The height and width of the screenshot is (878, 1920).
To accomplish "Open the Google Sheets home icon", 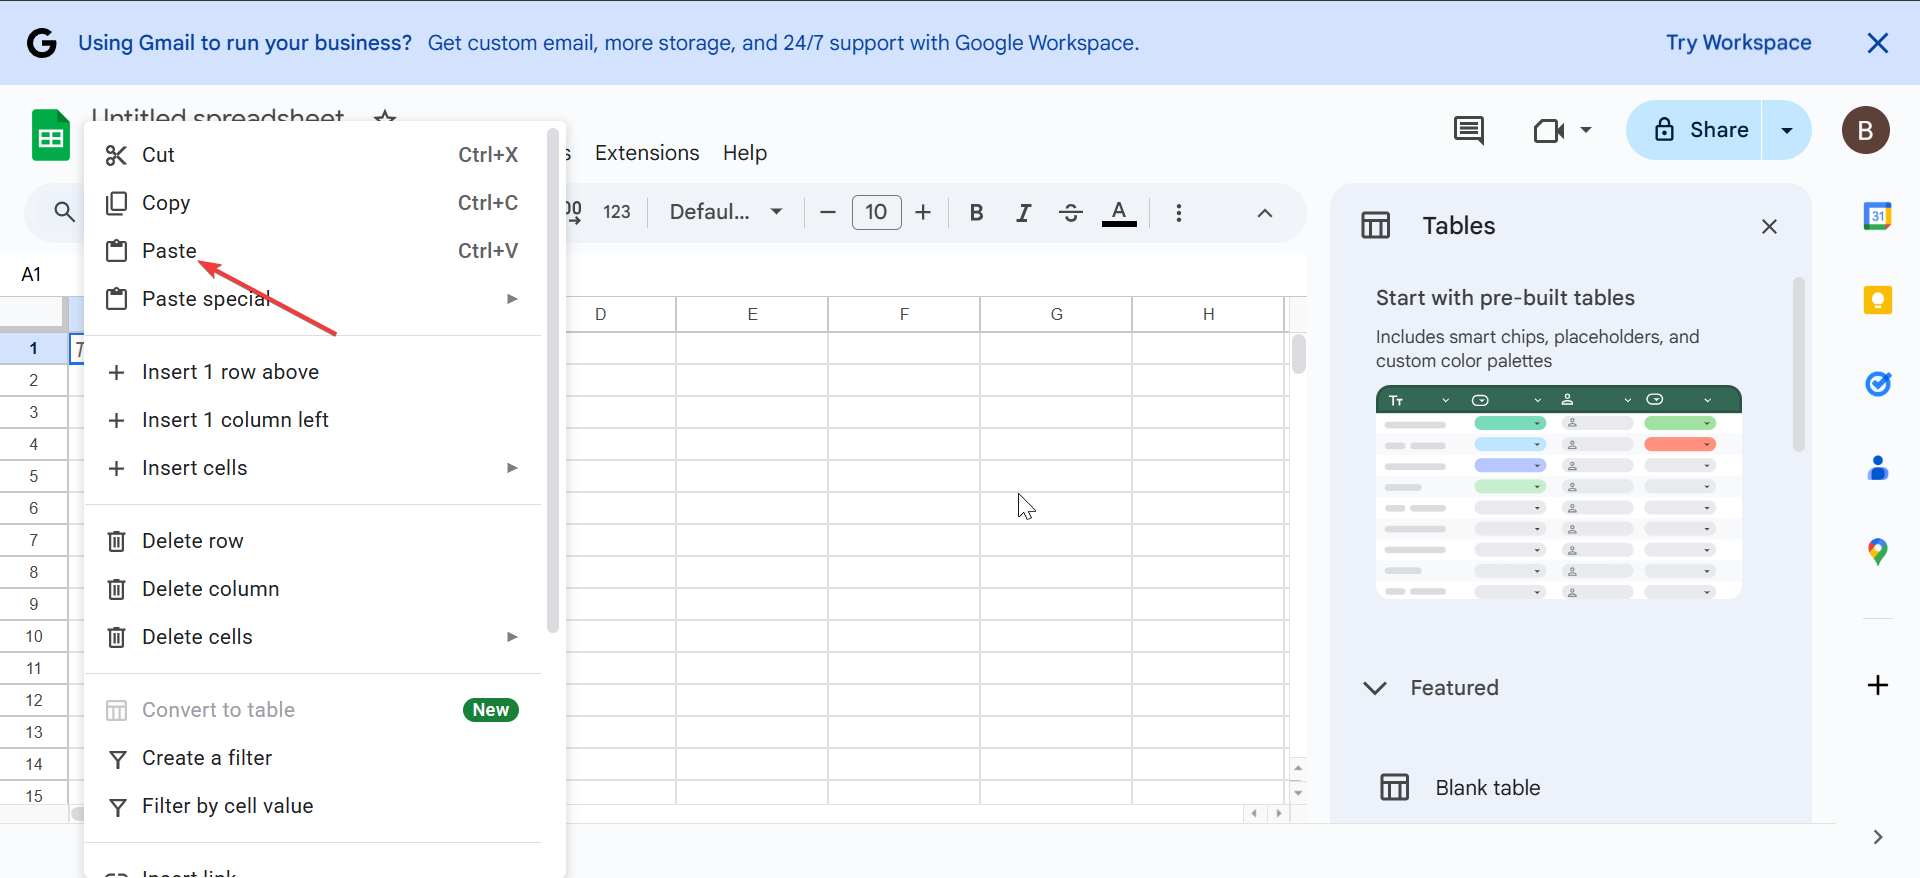I will point(51,136).
